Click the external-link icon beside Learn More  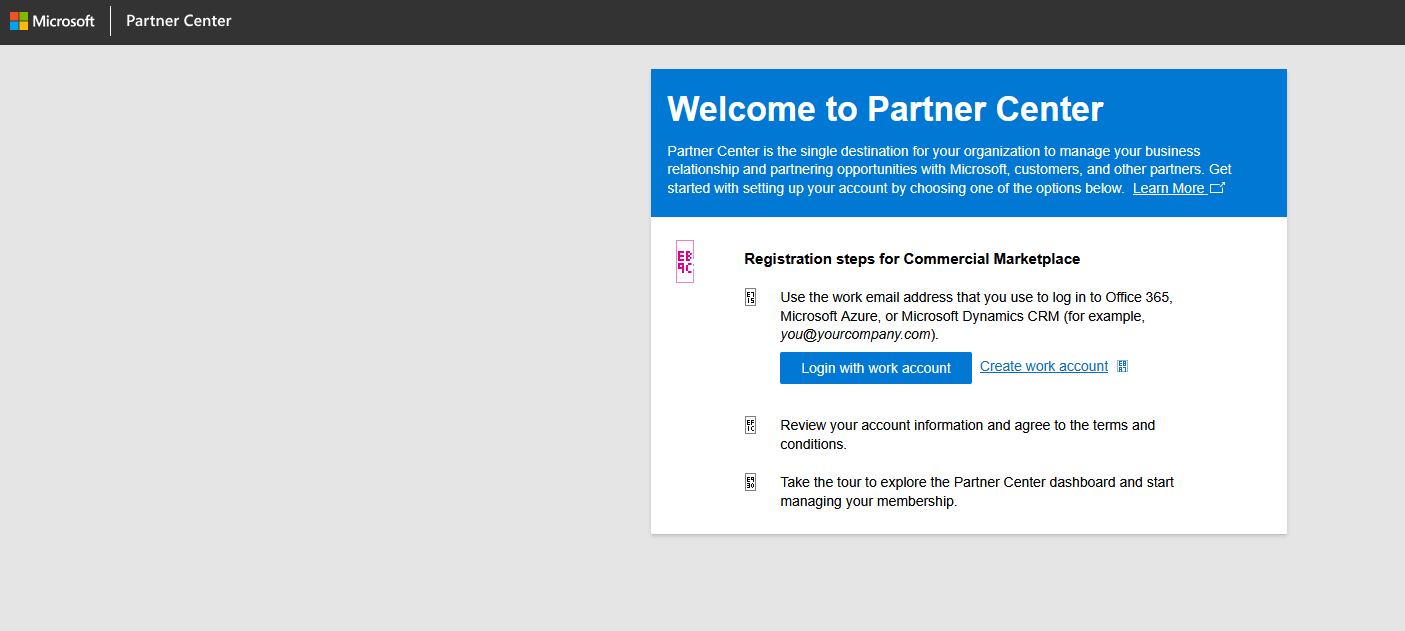tap(1217, 188)
